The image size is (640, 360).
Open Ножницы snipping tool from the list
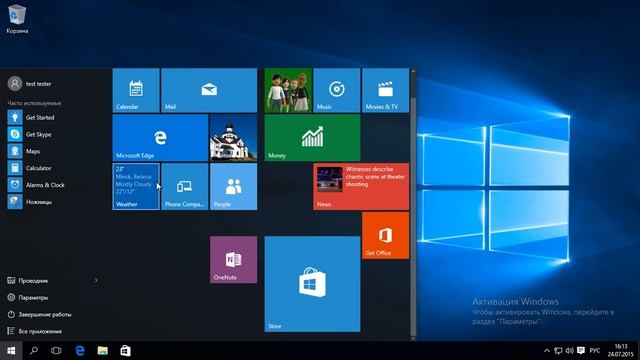pyautogui.click(x=56, y=202)
